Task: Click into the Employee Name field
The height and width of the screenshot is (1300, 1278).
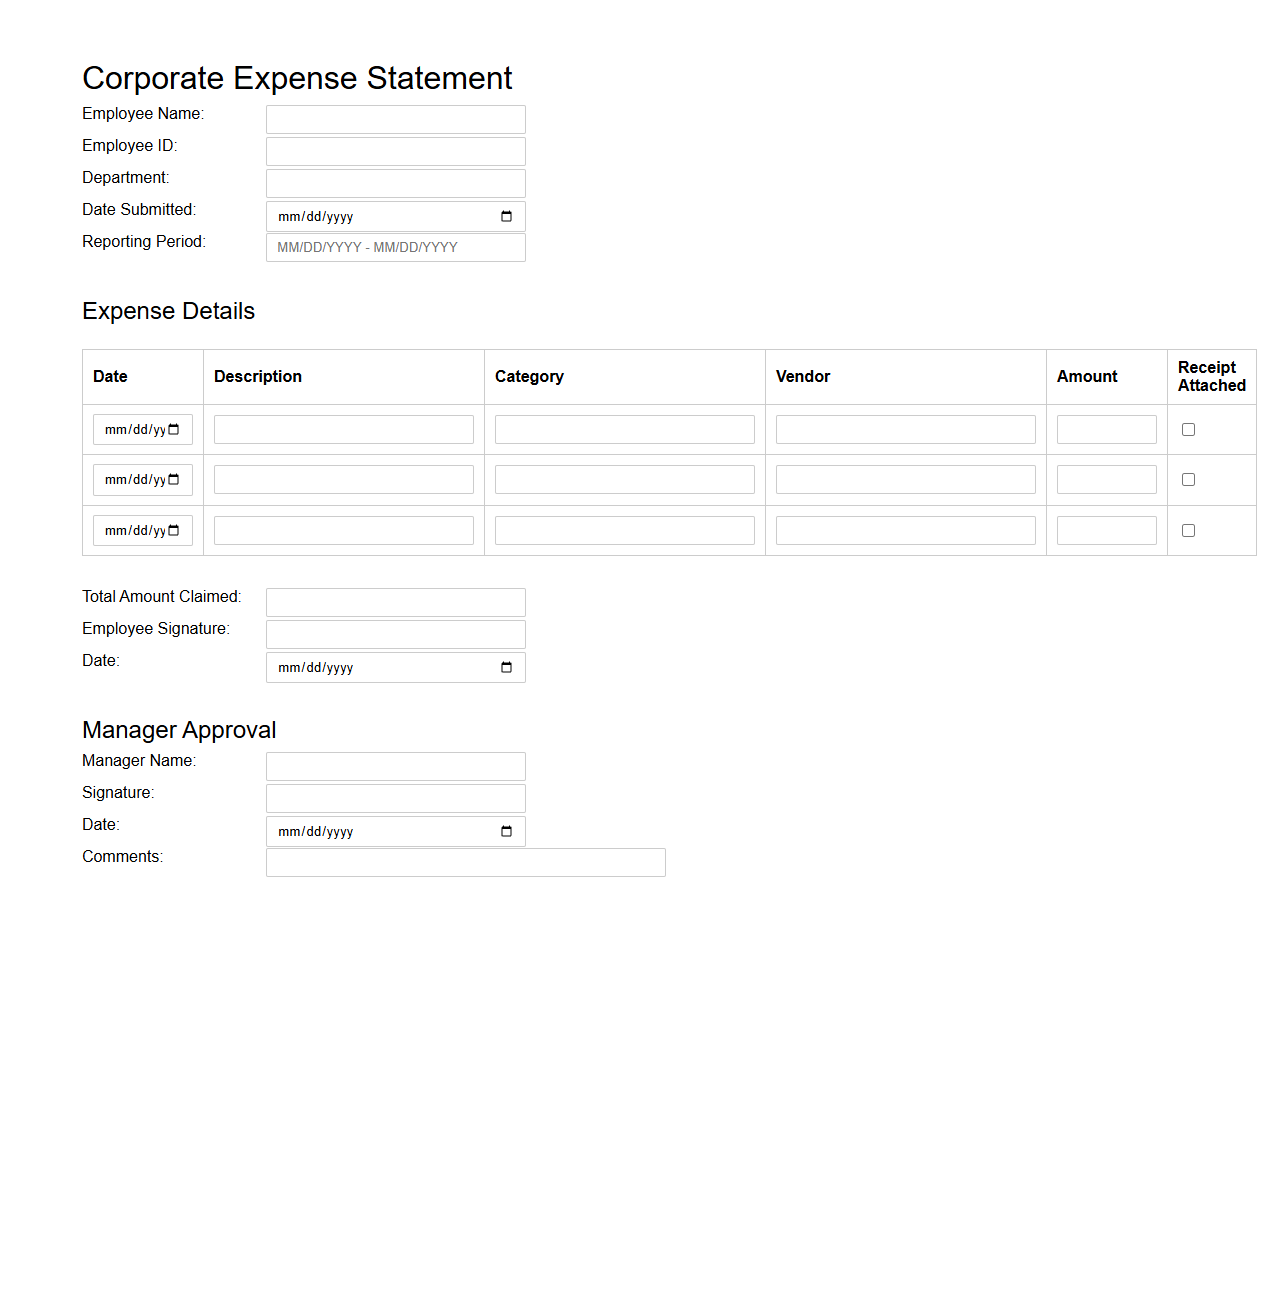Action: click(395, 119)
